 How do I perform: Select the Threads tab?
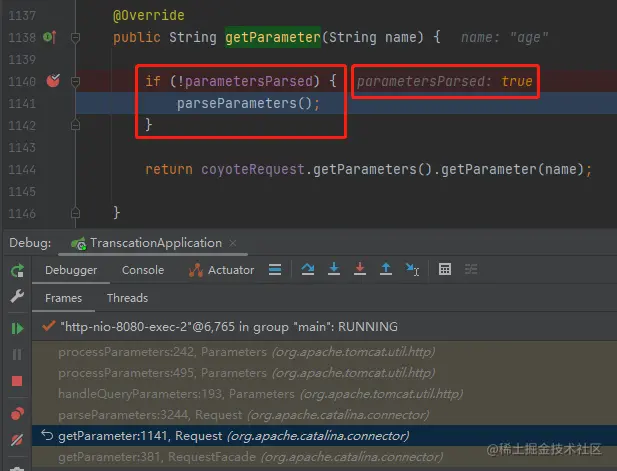(x=127, y=298)
